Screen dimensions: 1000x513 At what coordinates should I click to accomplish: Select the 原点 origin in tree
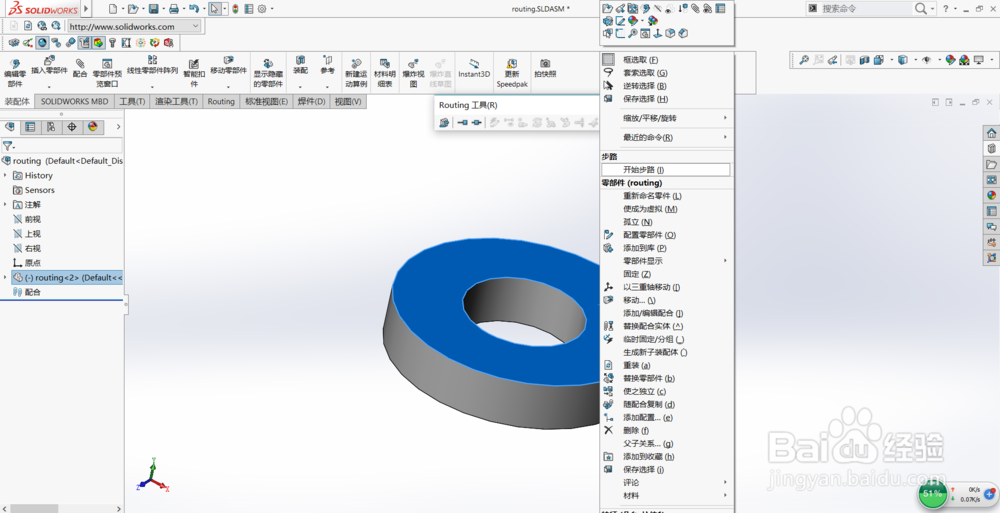pyautogui.click(x=33, y=263)
